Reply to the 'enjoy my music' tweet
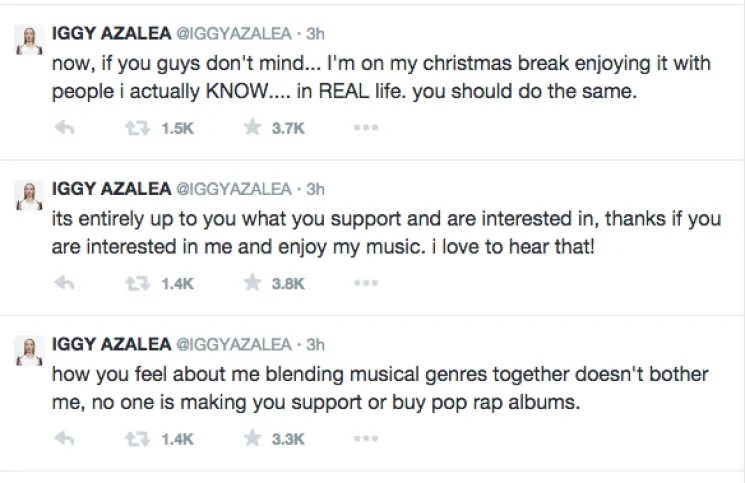 tap(65, 284)
